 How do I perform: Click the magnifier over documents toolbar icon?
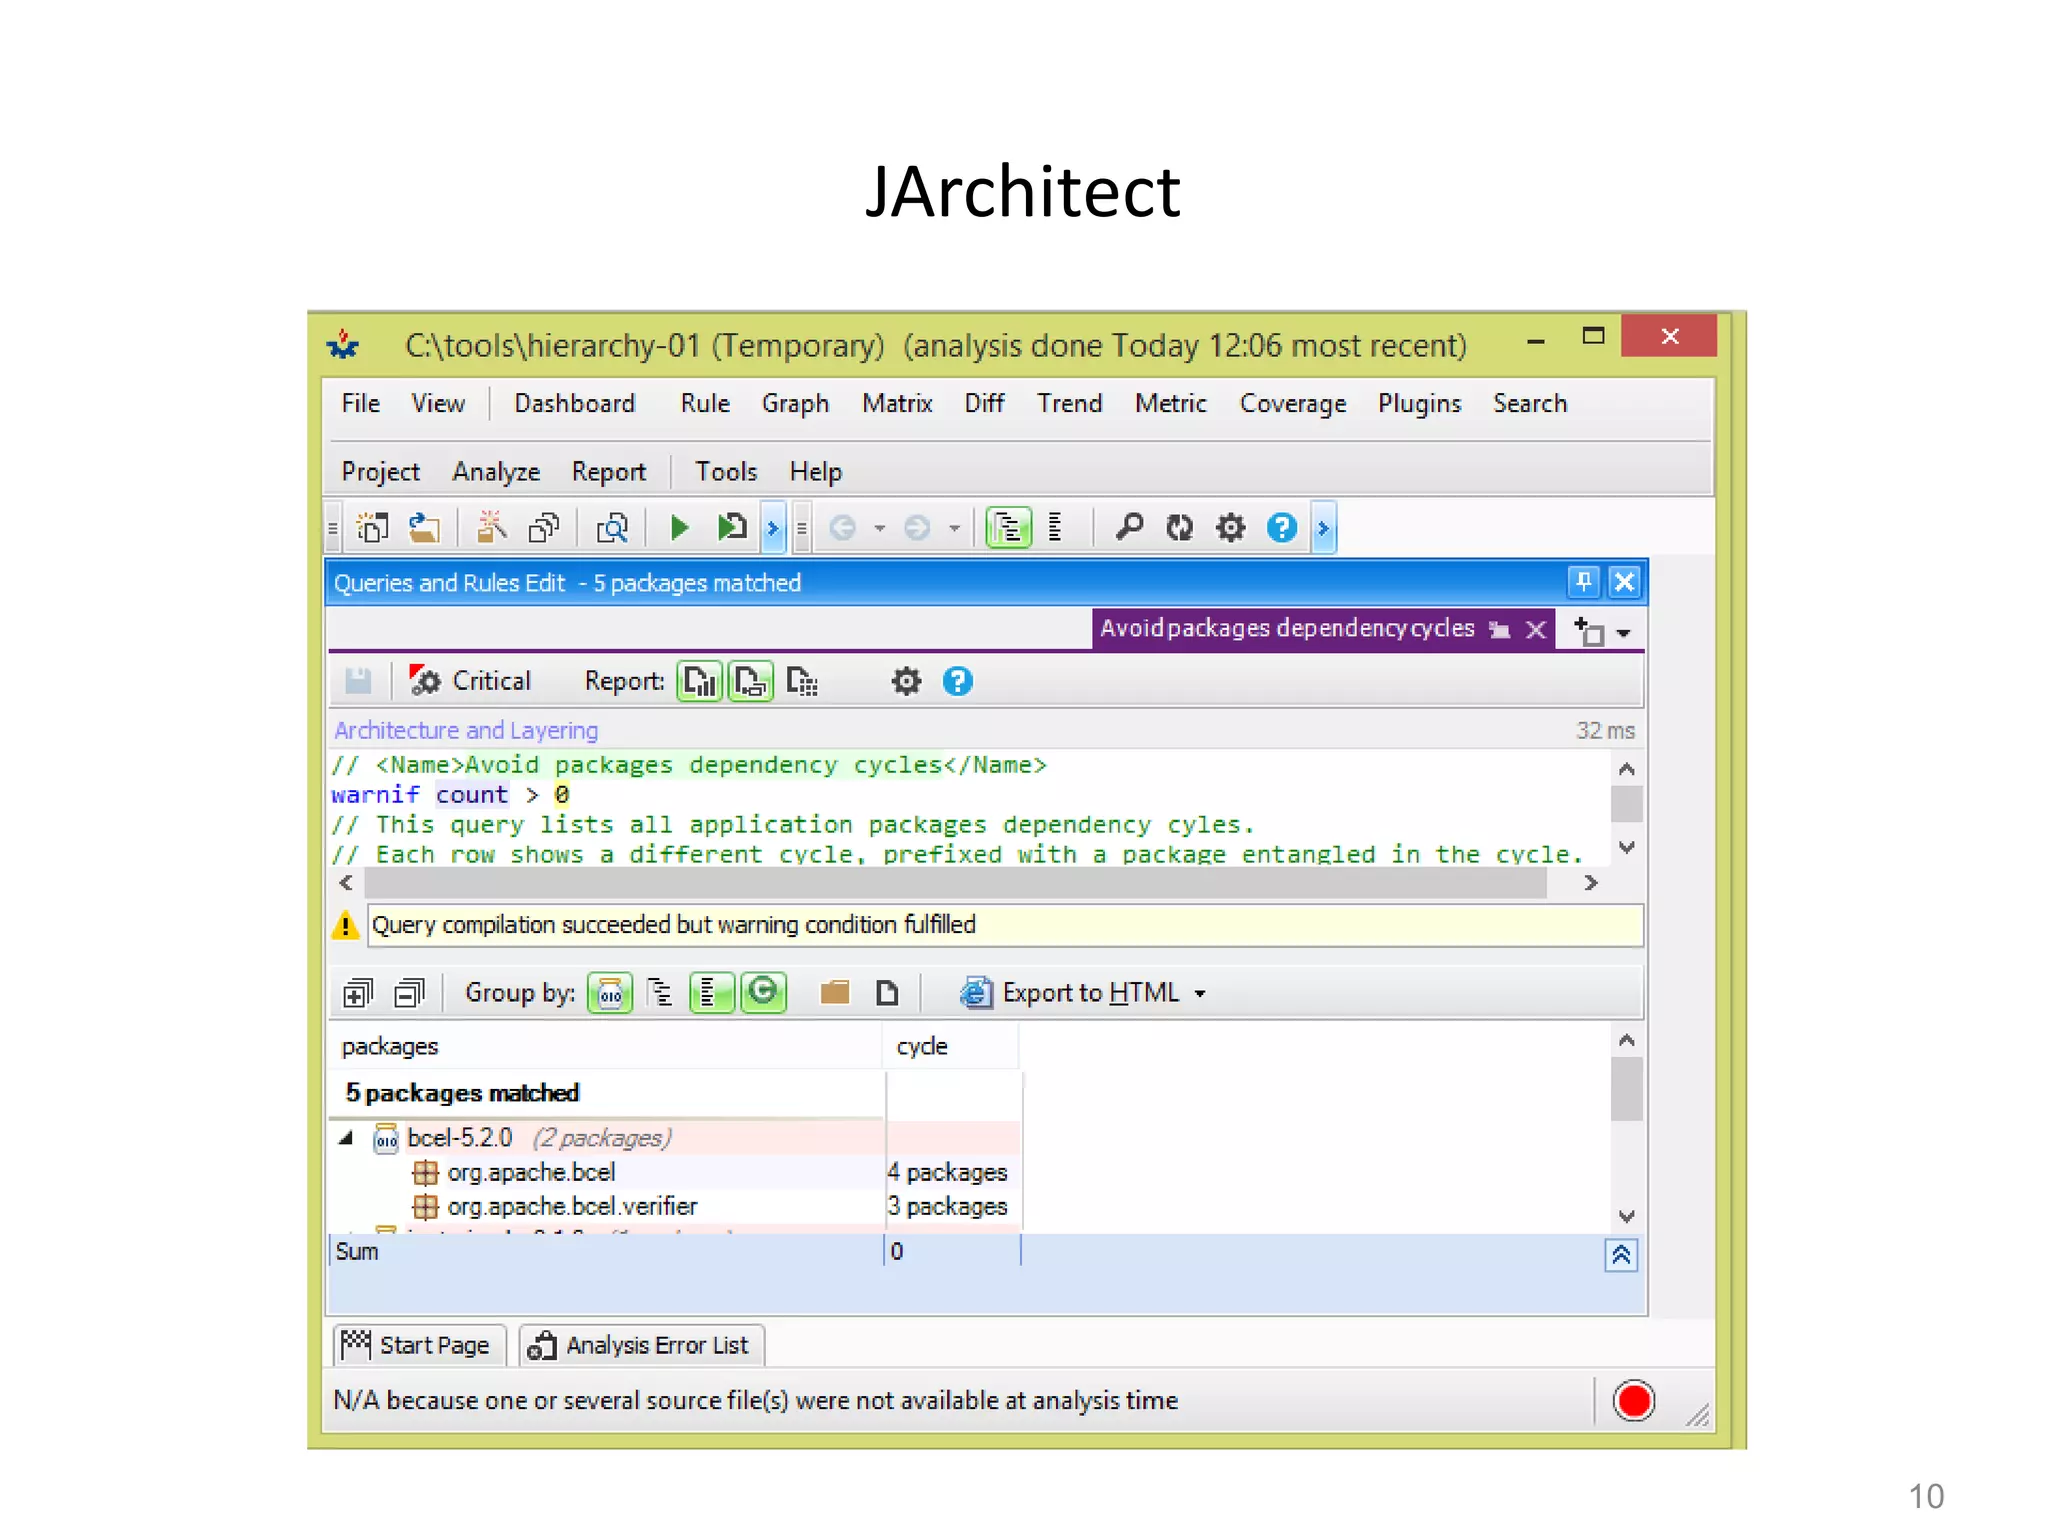[x=611, y=527]
